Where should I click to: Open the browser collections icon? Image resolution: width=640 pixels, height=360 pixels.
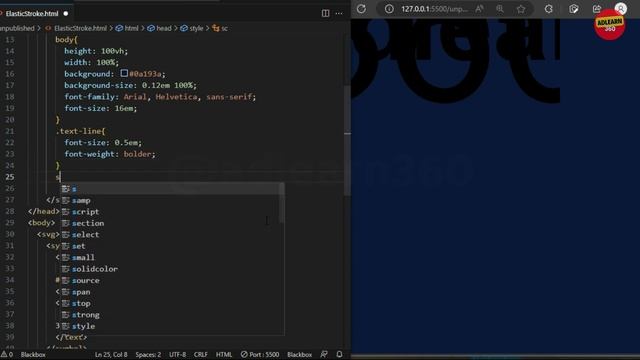573,9
